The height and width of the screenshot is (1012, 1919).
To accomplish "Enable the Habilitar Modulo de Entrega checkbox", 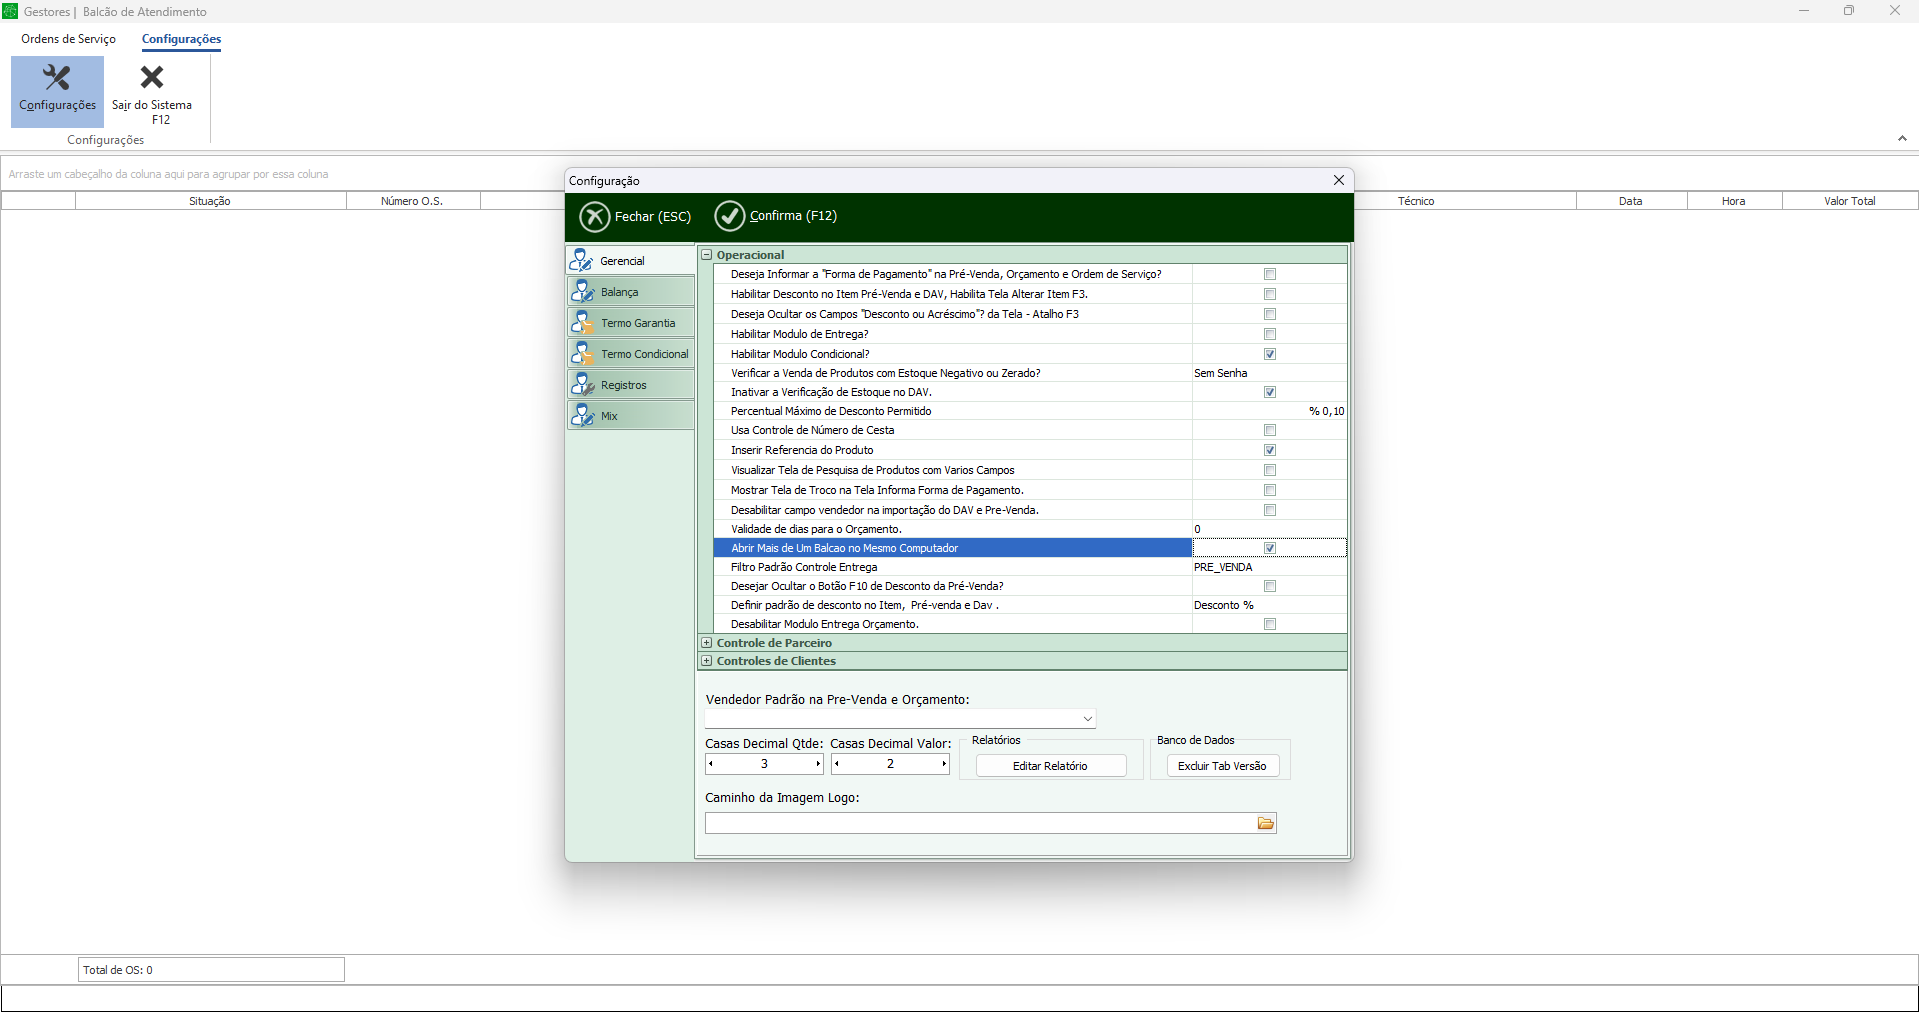I will coord(1270,334).
